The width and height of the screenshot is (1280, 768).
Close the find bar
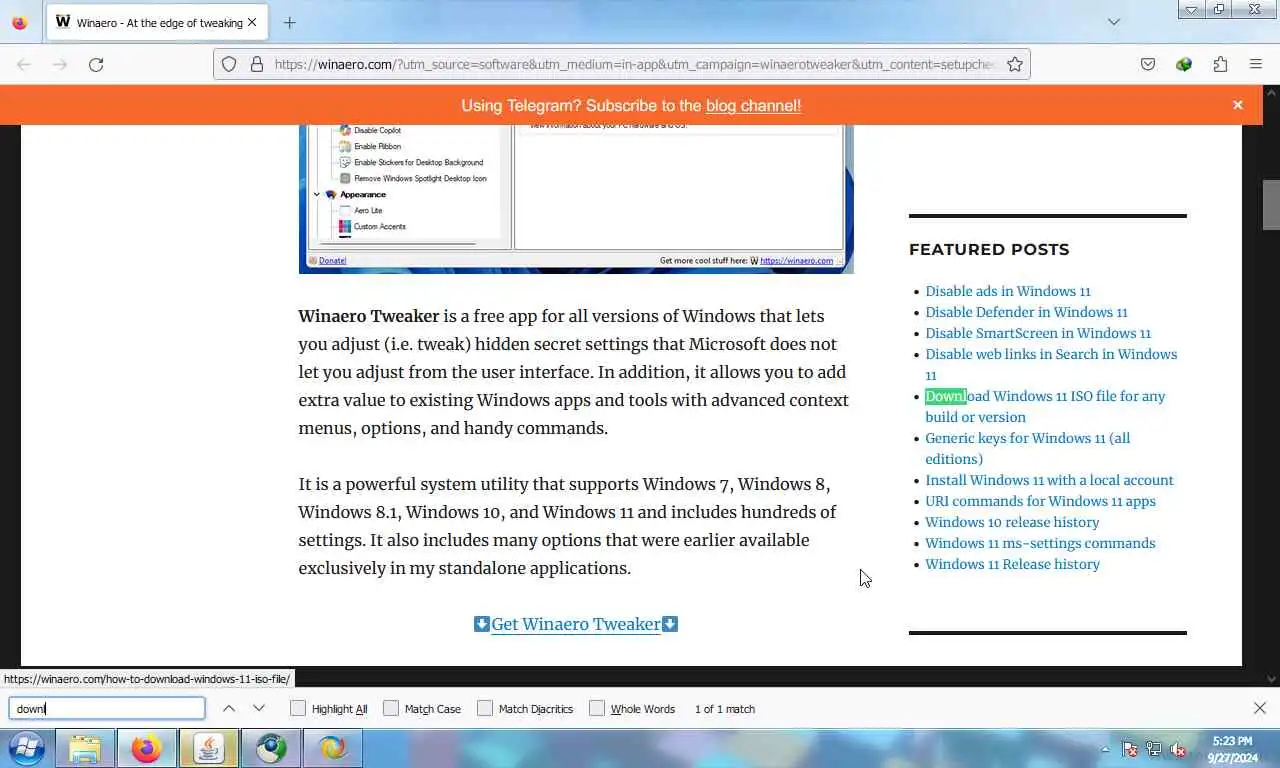(x=1260, y=708)
